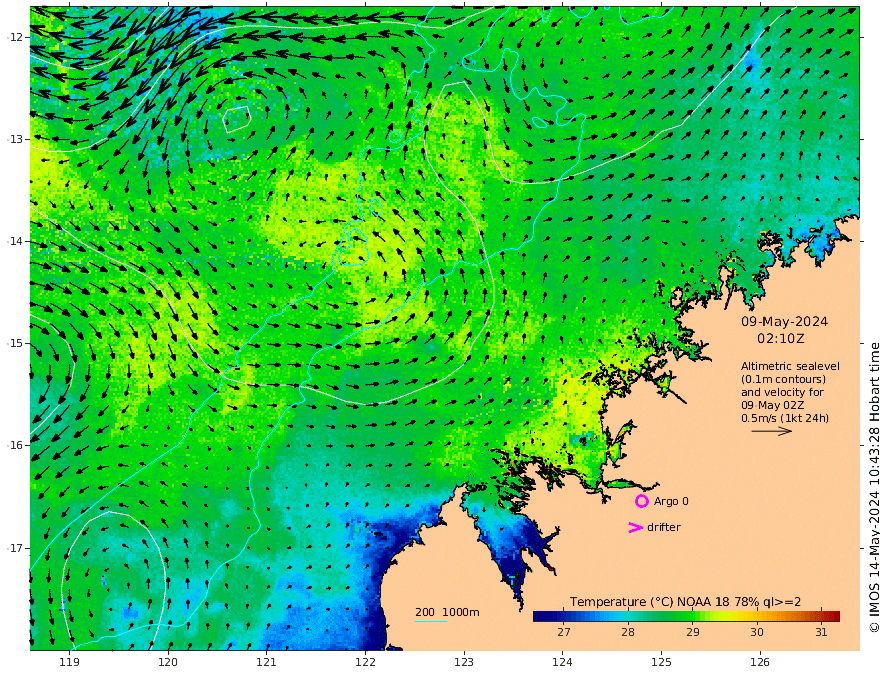Click longitude label 123 on the axis
Viewport: 880px width, 680px height.
click(x=464, y=662)
